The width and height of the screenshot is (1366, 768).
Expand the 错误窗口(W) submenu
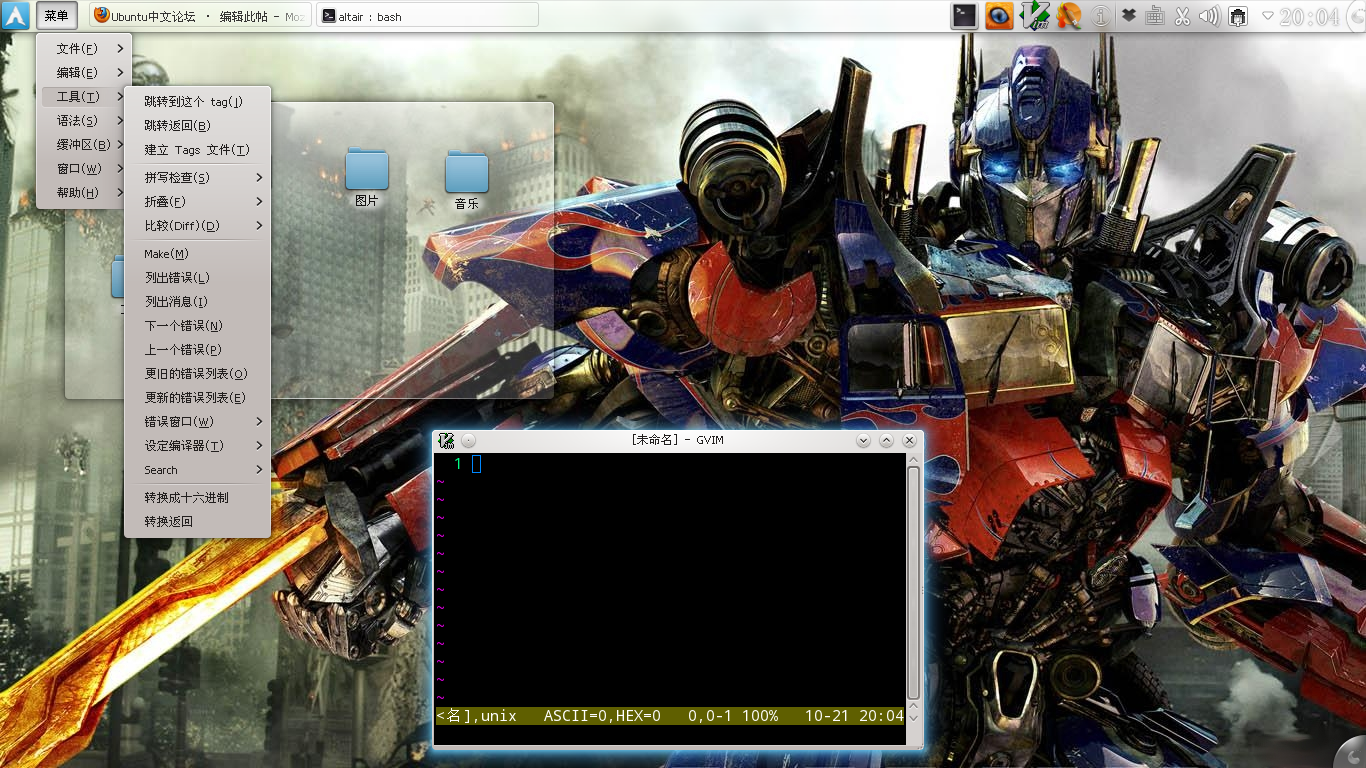coord(197,421)
